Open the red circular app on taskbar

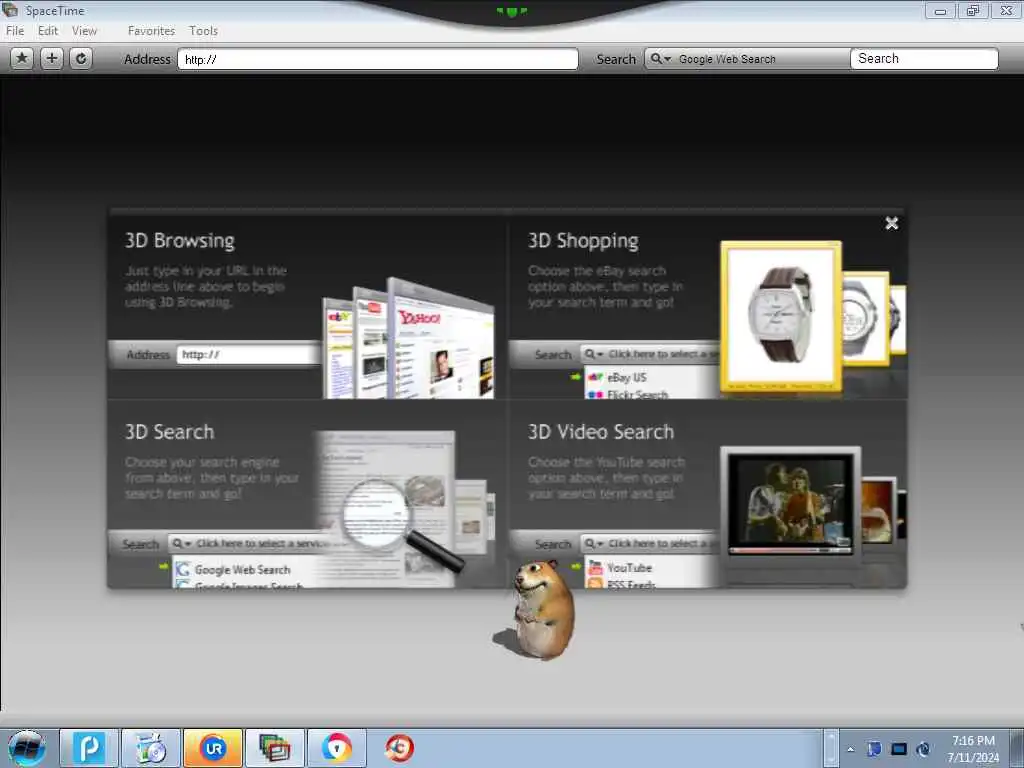pos(399,748)
